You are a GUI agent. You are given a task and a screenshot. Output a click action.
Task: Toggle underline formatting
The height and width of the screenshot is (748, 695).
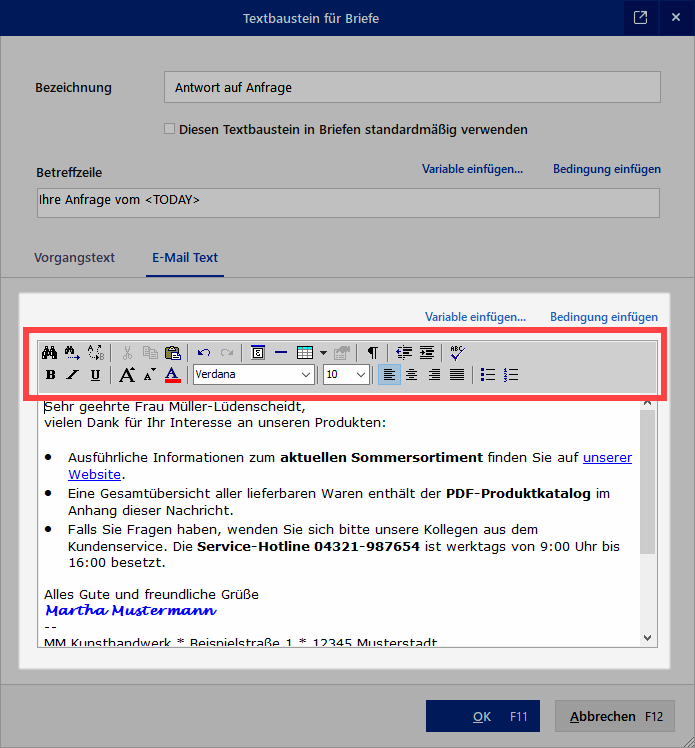[95, 375]
